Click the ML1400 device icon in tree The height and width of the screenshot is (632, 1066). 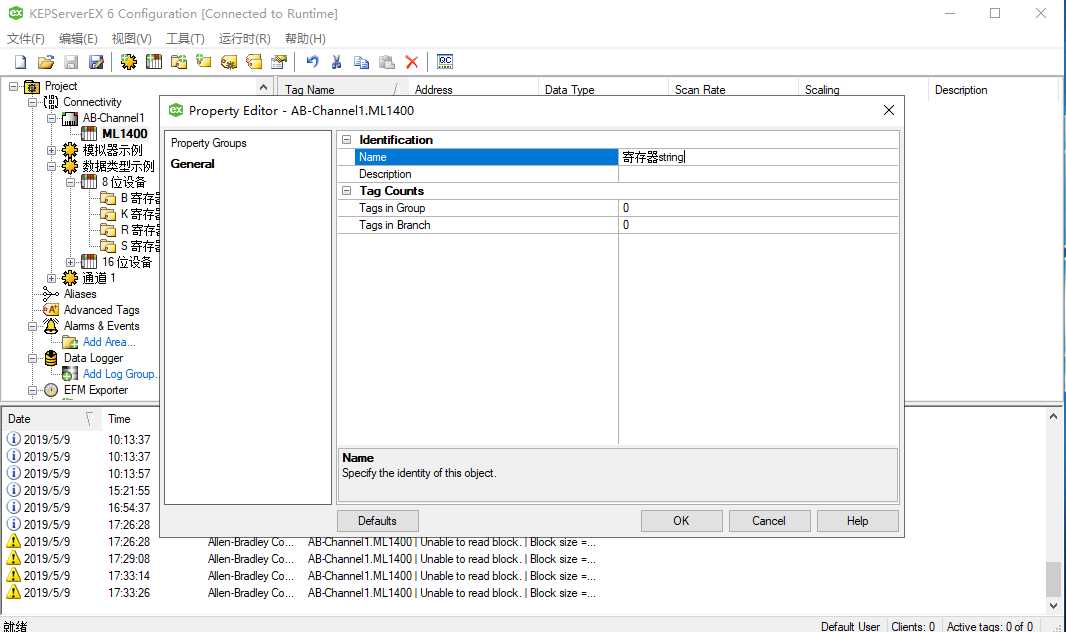click(x=89, y=134)
